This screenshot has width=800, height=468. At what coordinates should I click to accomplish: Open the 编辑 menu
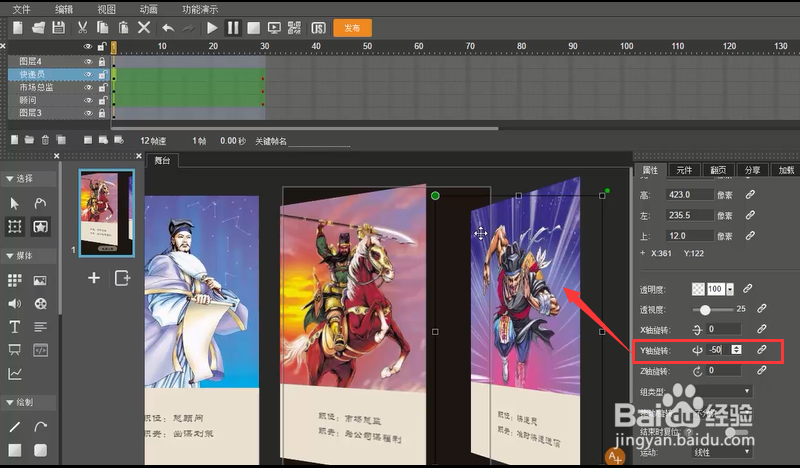point(64,9)
